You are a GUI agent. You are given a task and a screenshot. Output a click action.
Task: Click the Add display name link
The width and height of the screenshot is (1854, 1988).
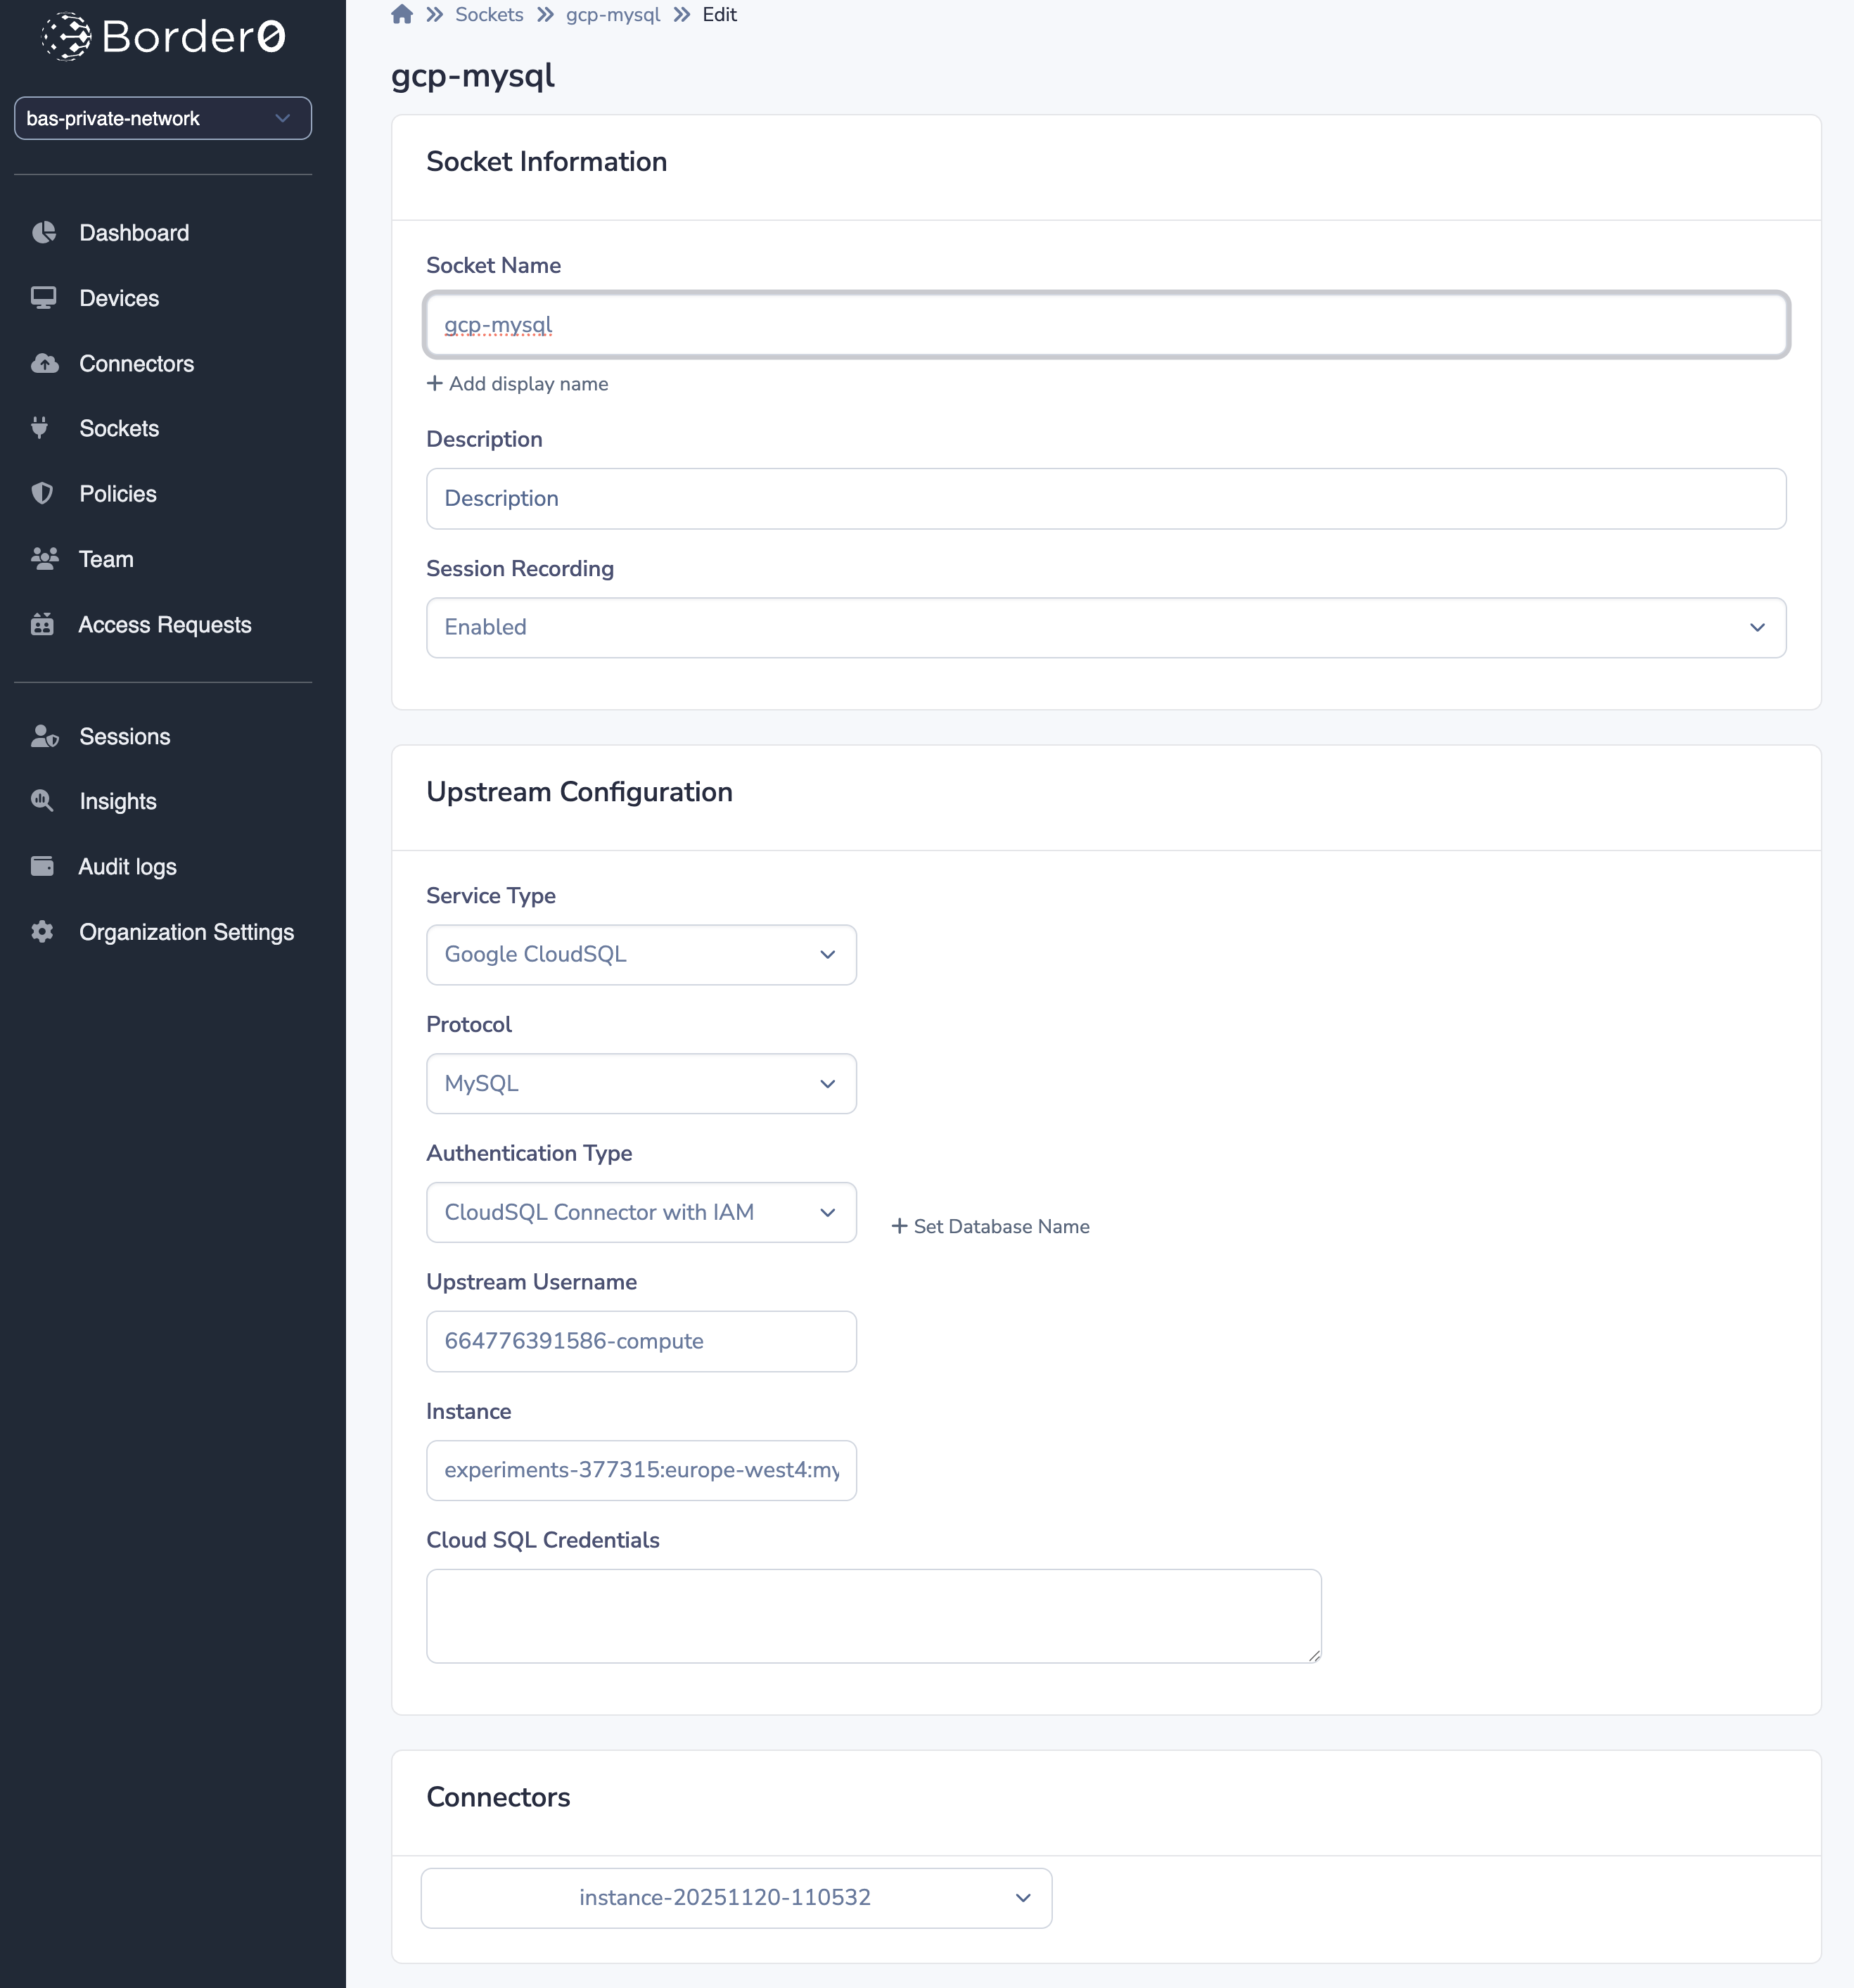pyautogui.click(x=518, y=384)
